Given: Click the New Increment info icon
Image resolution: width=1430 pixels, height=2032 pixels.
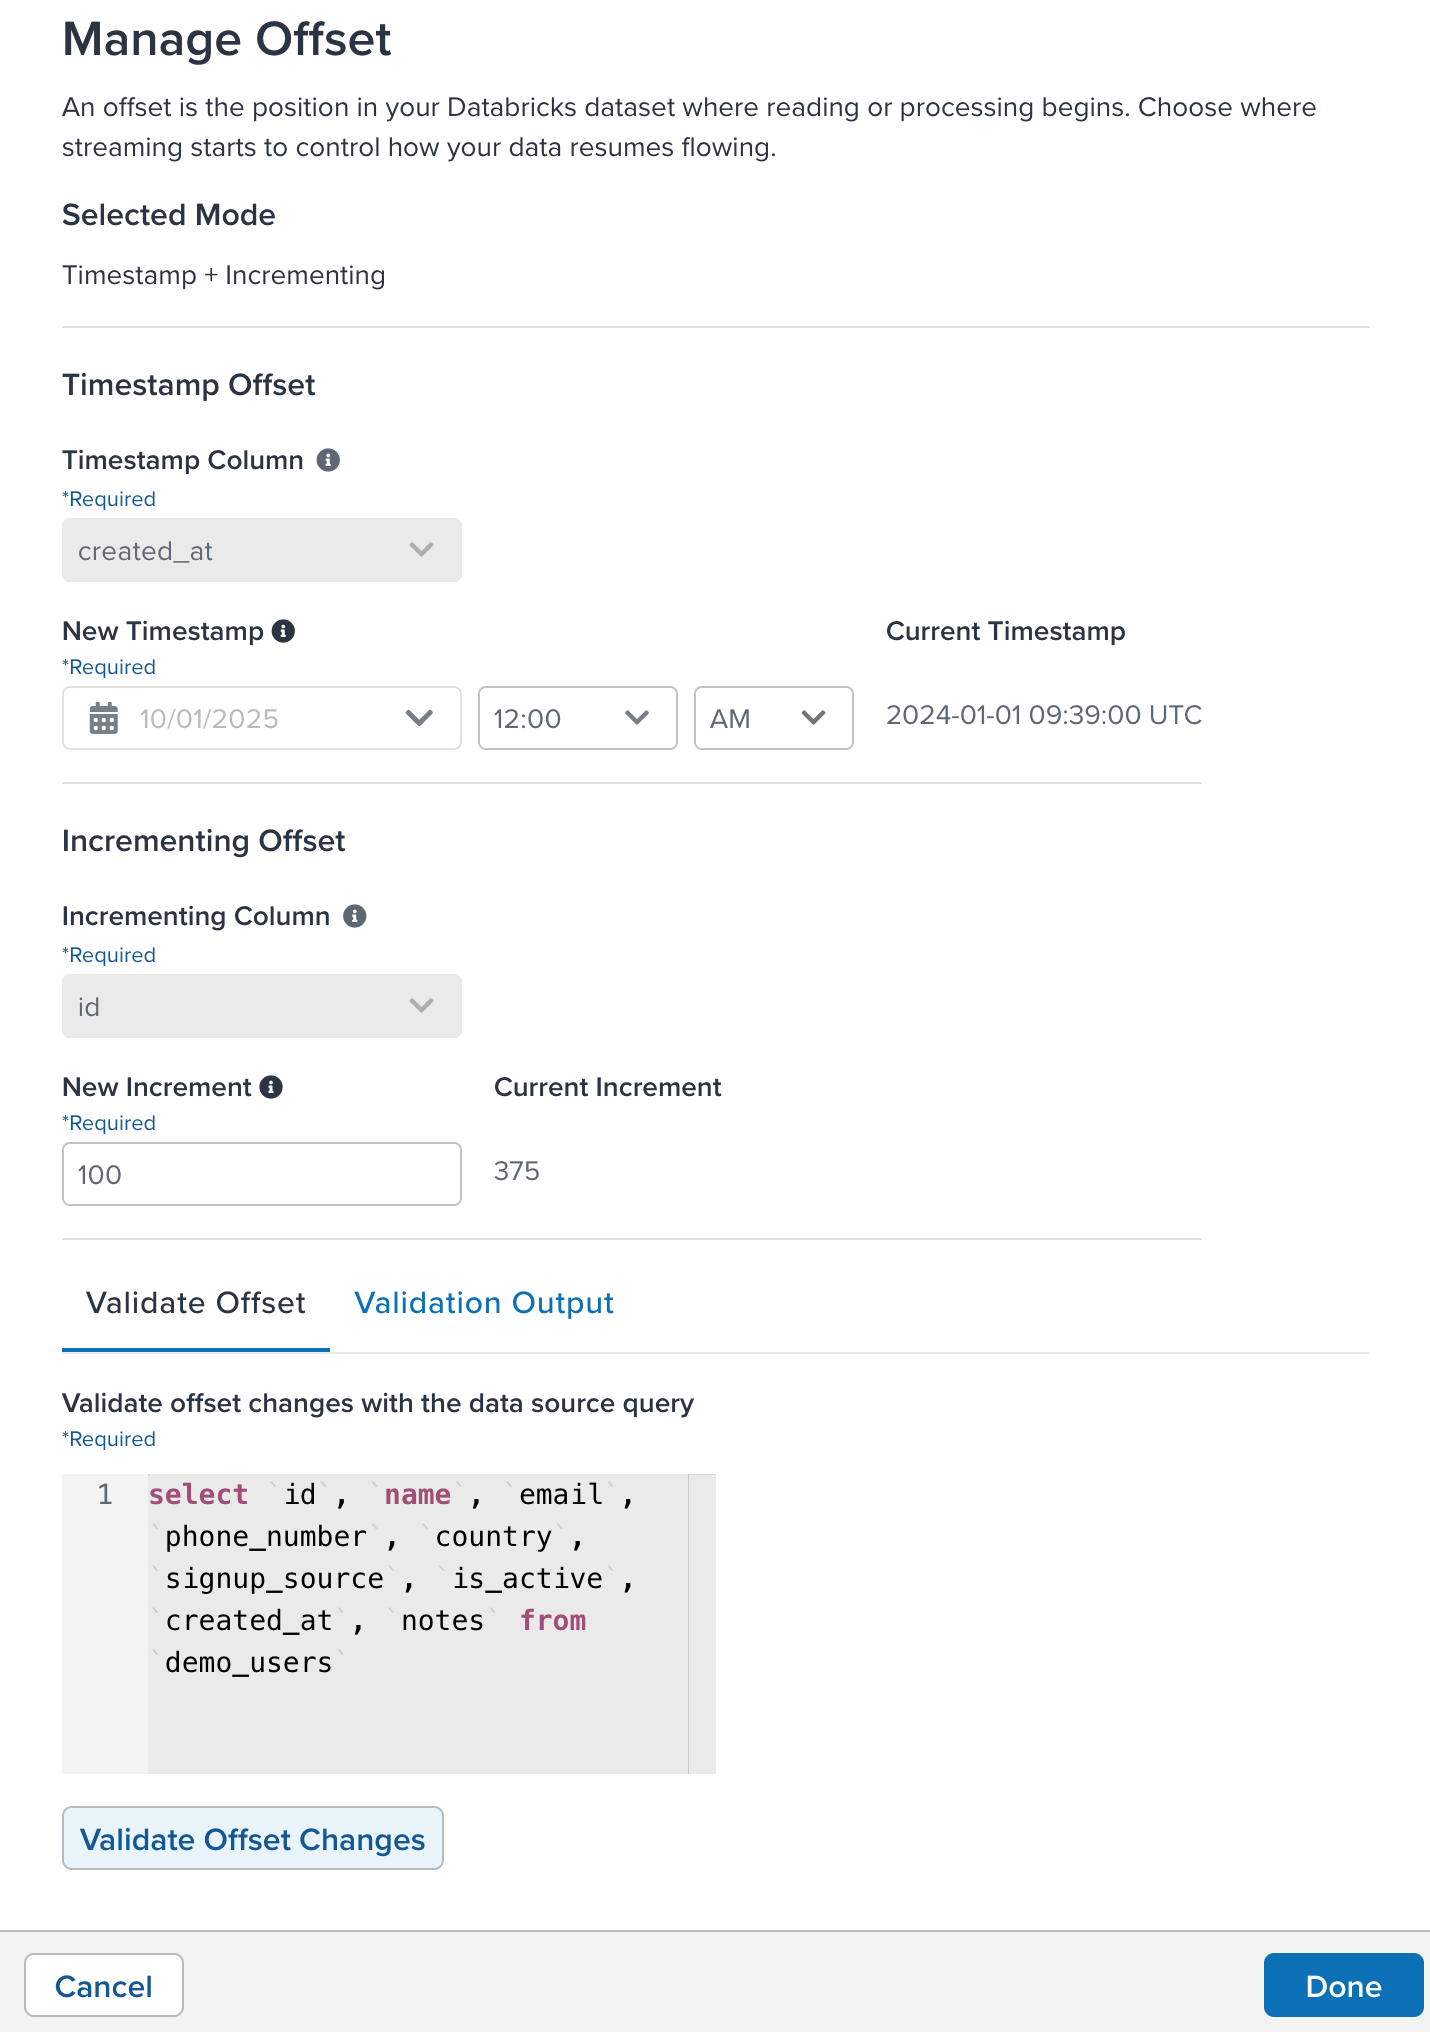Looking at the screenshot, I should point(271,1087).
